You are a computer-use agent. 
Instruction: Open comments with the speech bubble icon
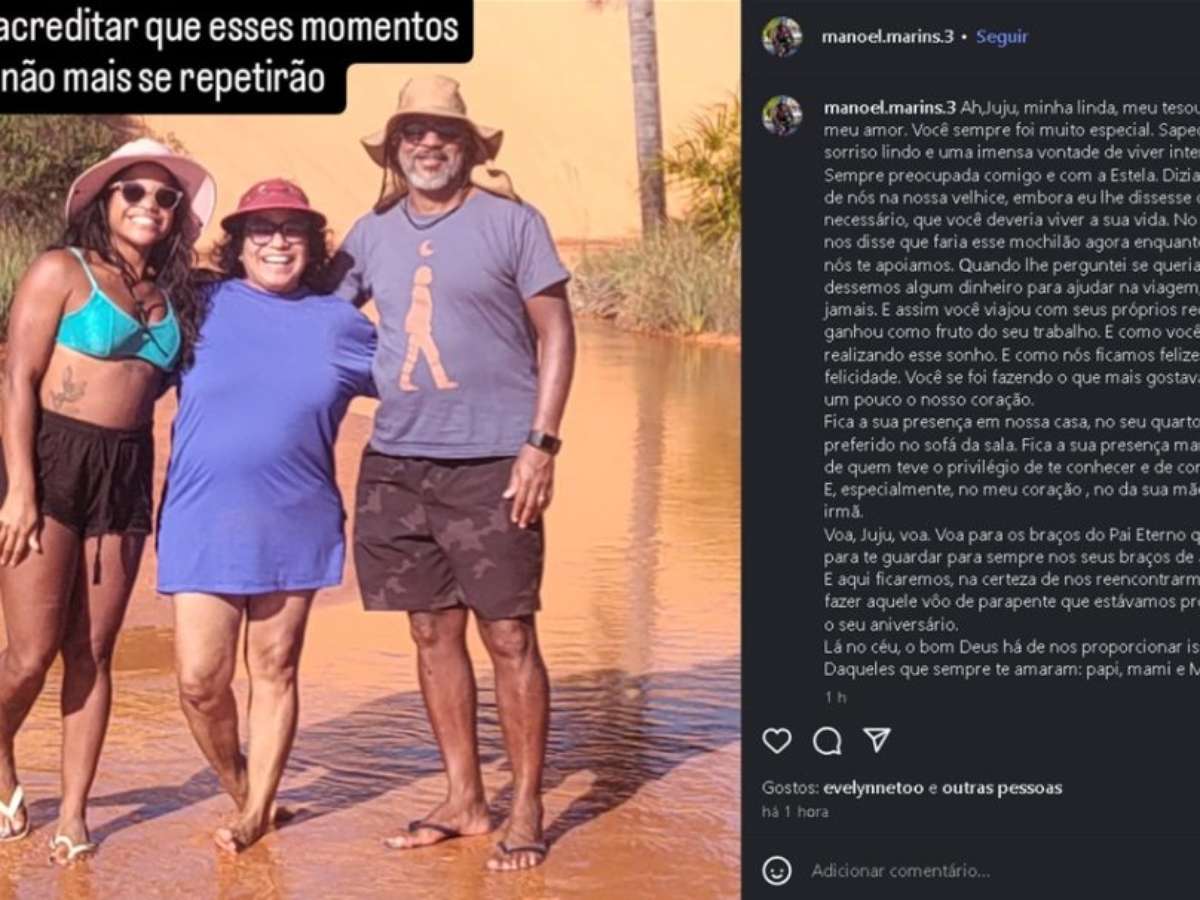[x=827, y=740]
